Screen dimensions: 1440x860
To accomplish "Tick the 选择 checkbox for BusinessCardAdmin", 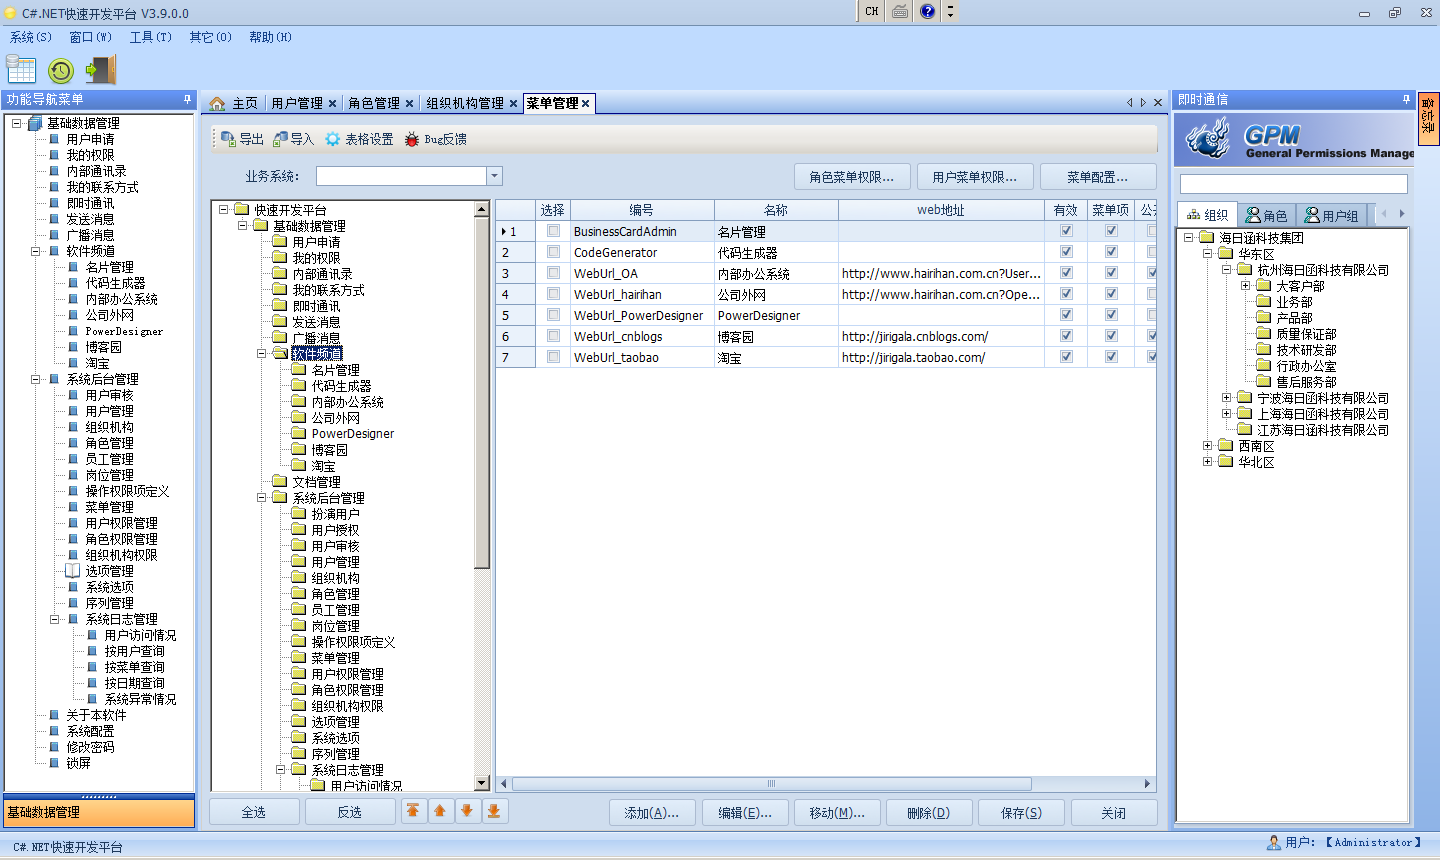I will 553,231.
